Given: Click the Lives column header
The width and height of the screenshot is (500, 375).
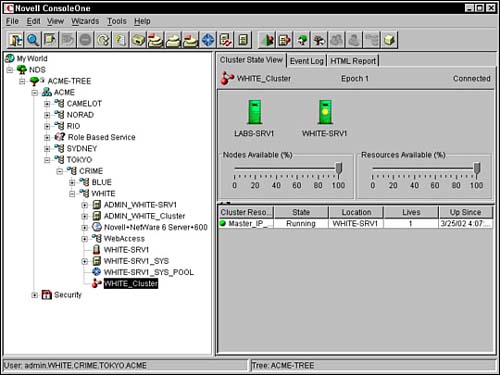Looking at the screenshot, I should [411, 212].
